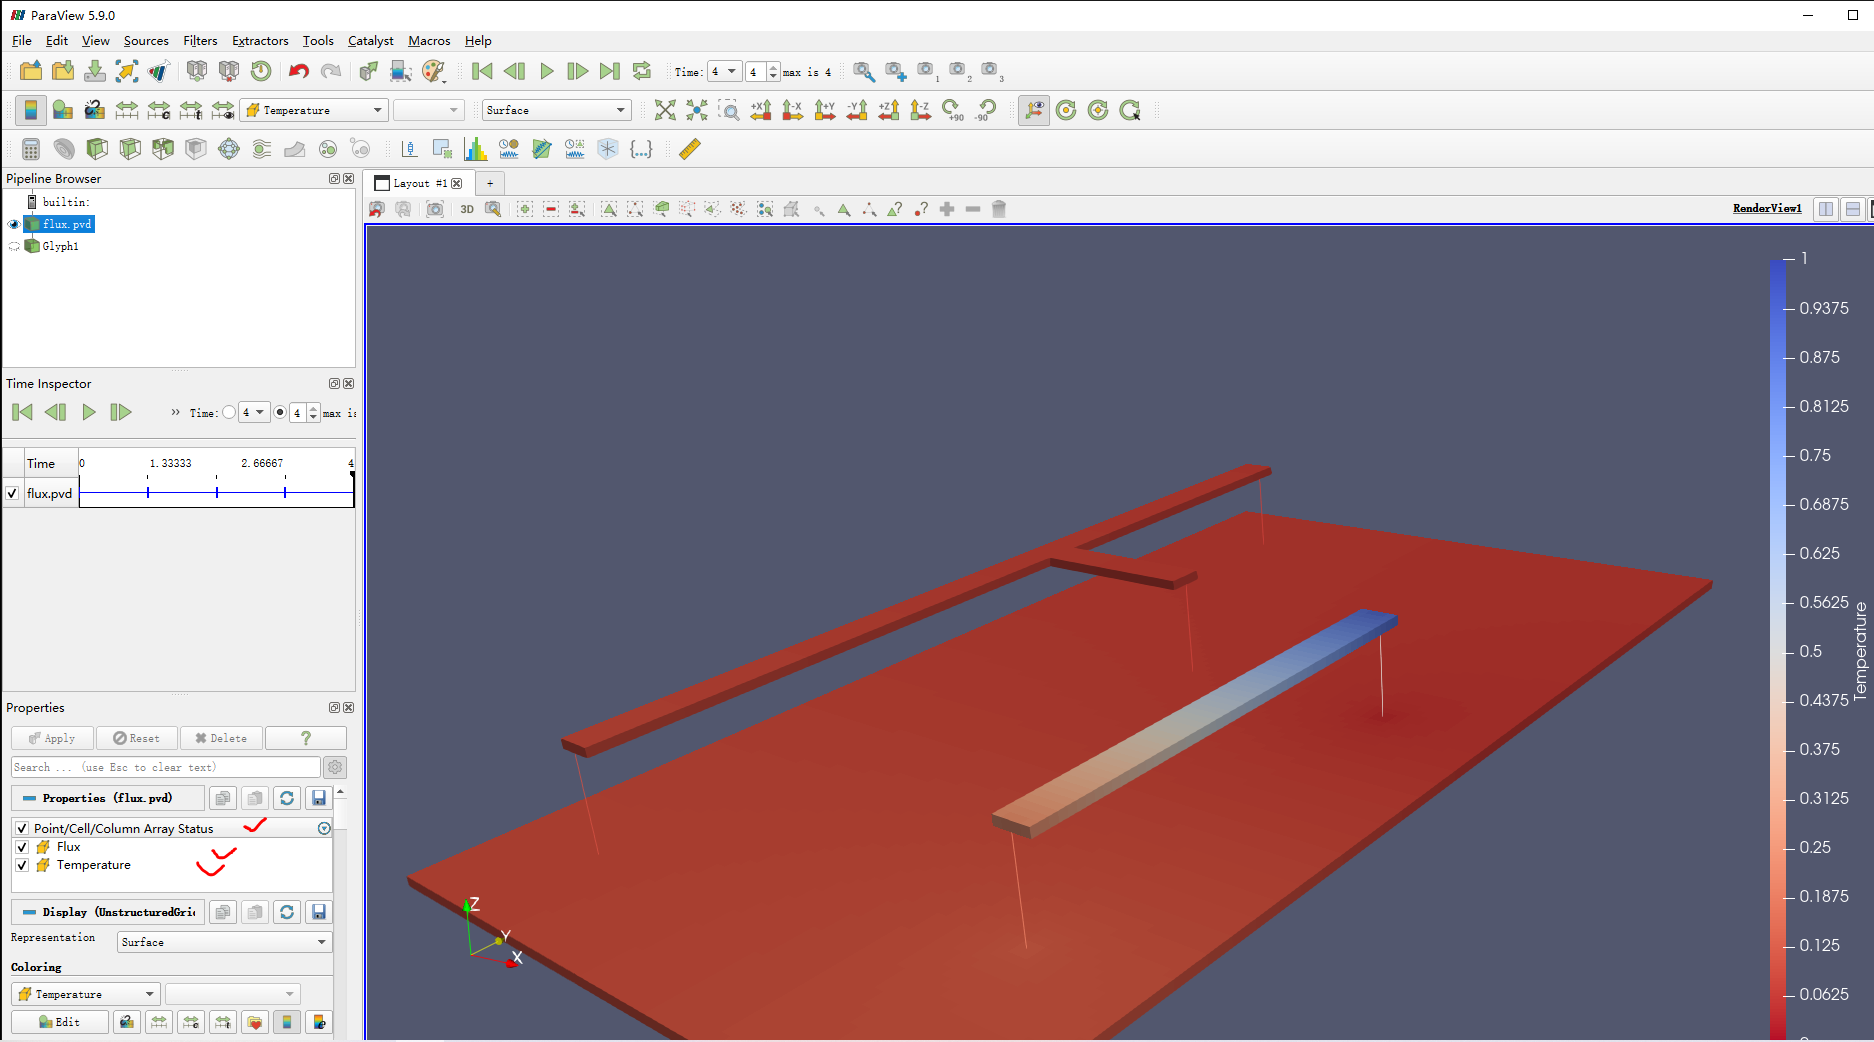Click the yellow Ruler icon
1874x1042 pixels.
[690, 149]
